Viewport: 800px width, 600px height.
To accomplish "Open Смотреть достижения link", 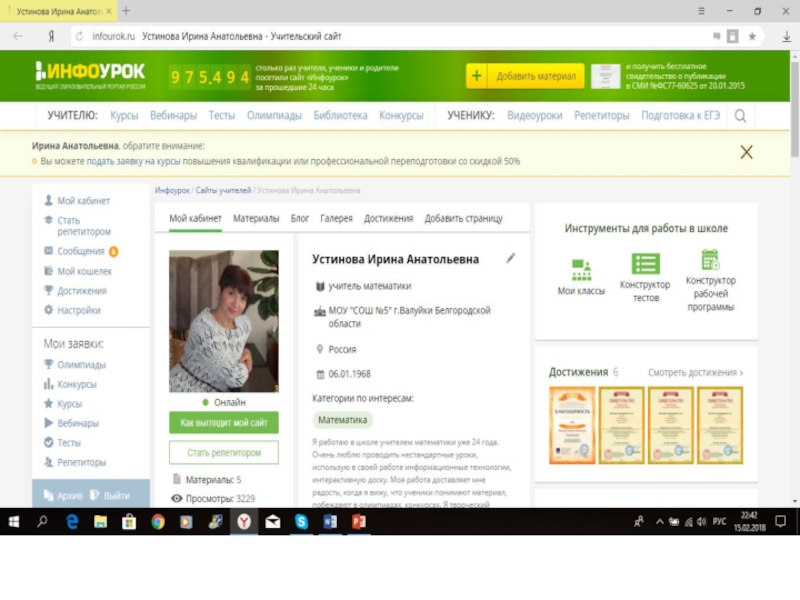I will (x=695, y=373).
